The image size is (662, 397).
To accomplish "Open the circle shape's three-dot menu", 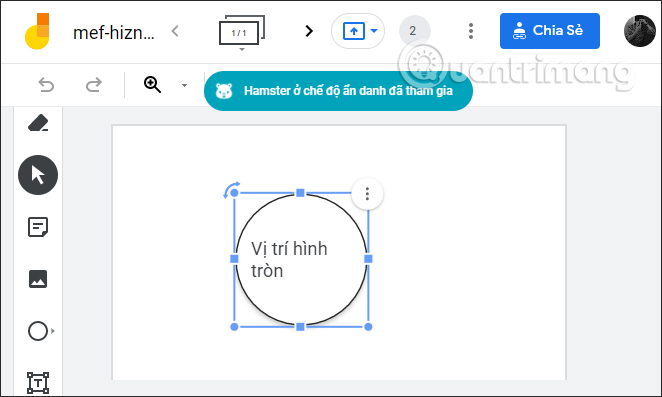I will point(367,193).
